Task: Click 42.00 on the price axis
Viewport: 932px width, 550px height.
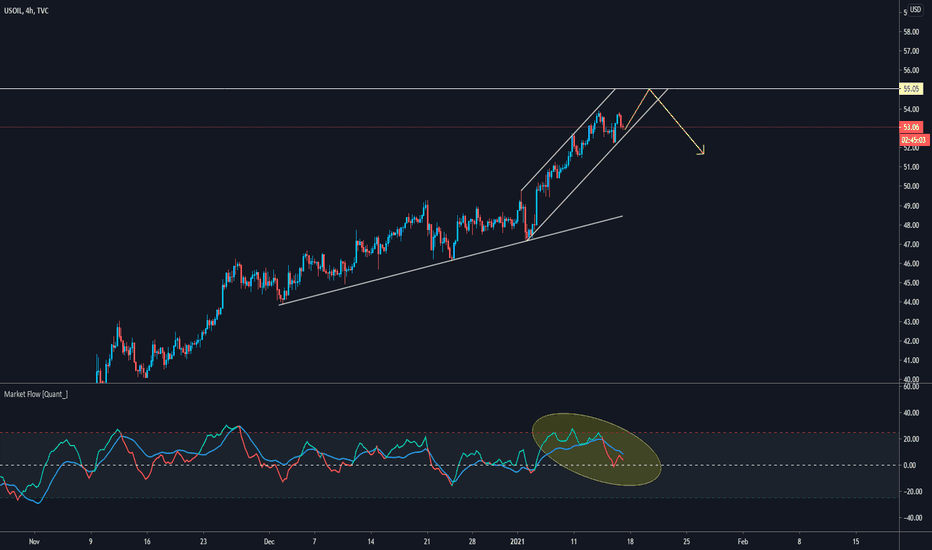Action: coord(911,341)
